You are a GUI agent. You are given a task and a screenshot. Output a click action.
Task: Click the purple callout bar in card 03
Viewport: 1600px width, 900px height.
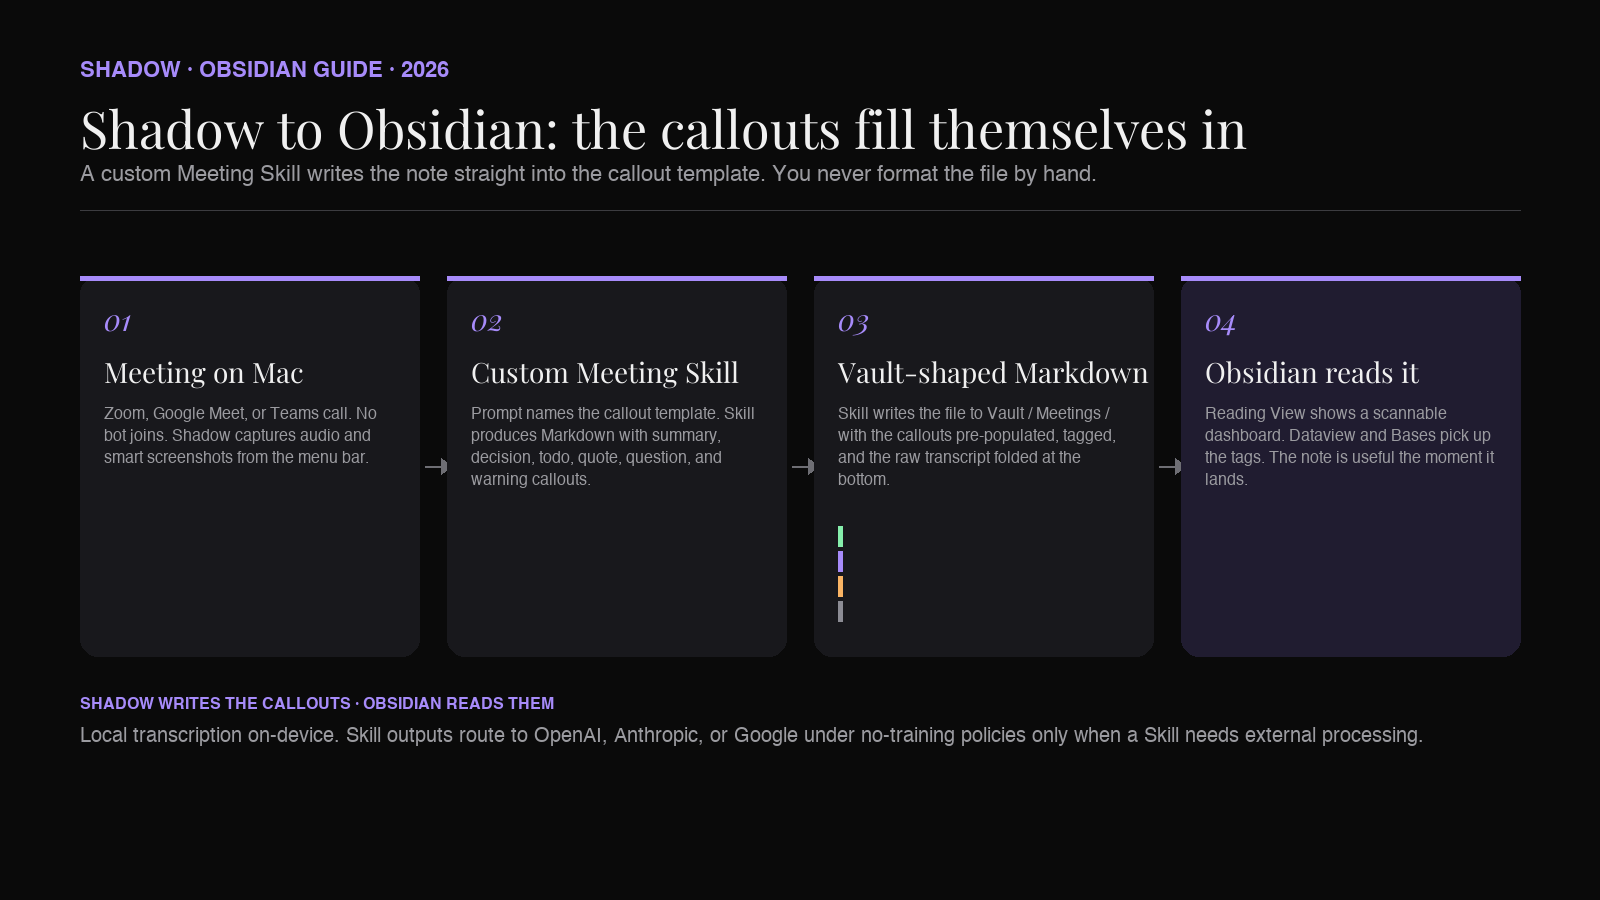click(x=840, y=561)
